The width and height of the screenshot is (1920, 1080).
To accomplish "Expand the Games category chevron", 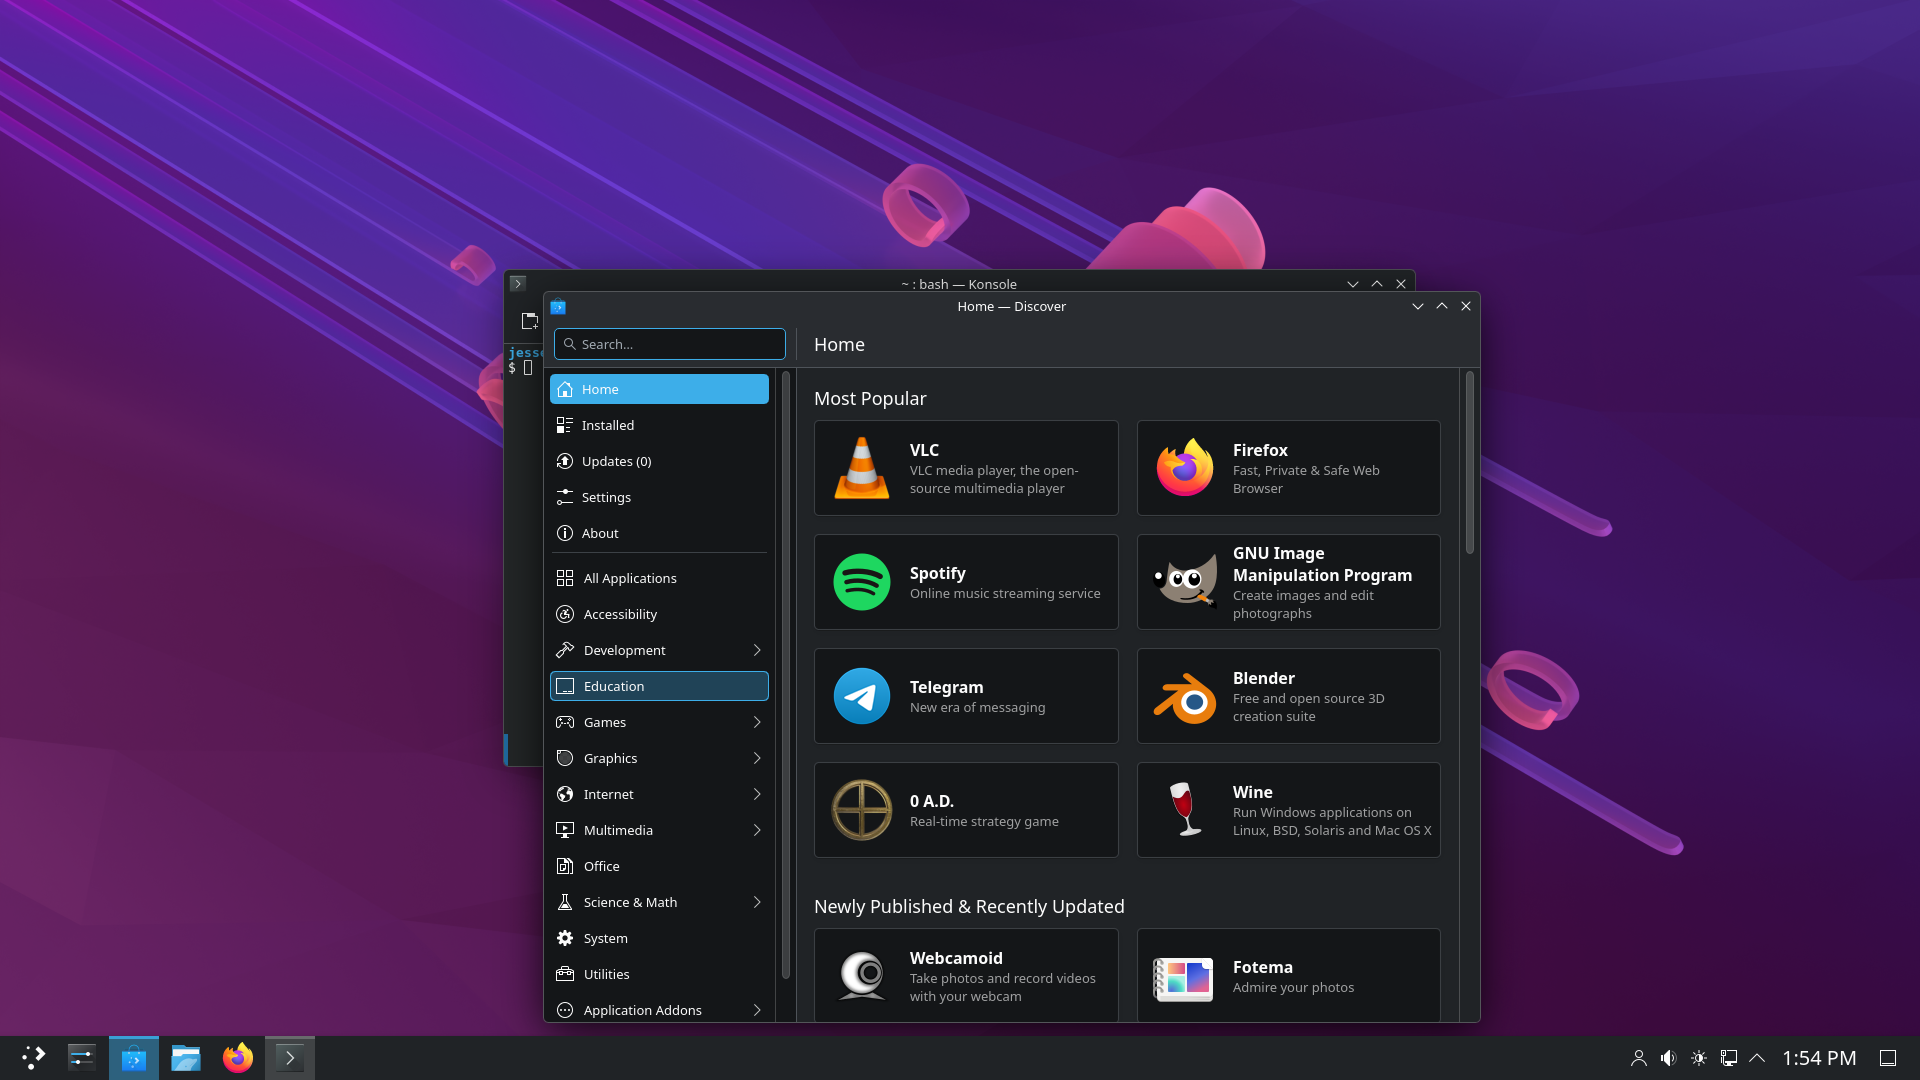I will click(x=757, y=722).
